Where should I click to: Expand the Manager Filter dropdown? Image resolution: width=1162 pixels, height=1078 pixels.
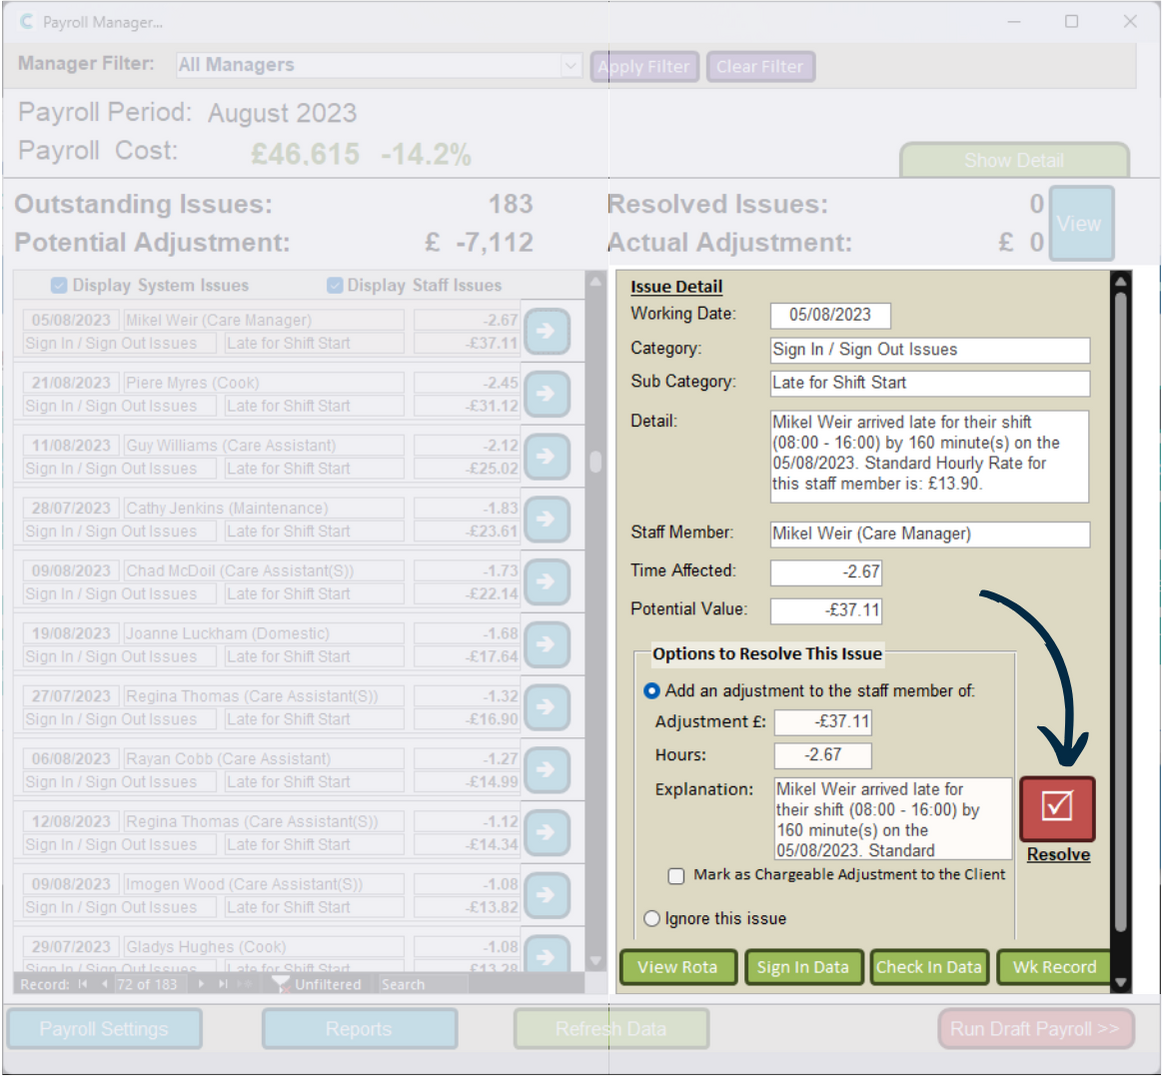(570, 66)
